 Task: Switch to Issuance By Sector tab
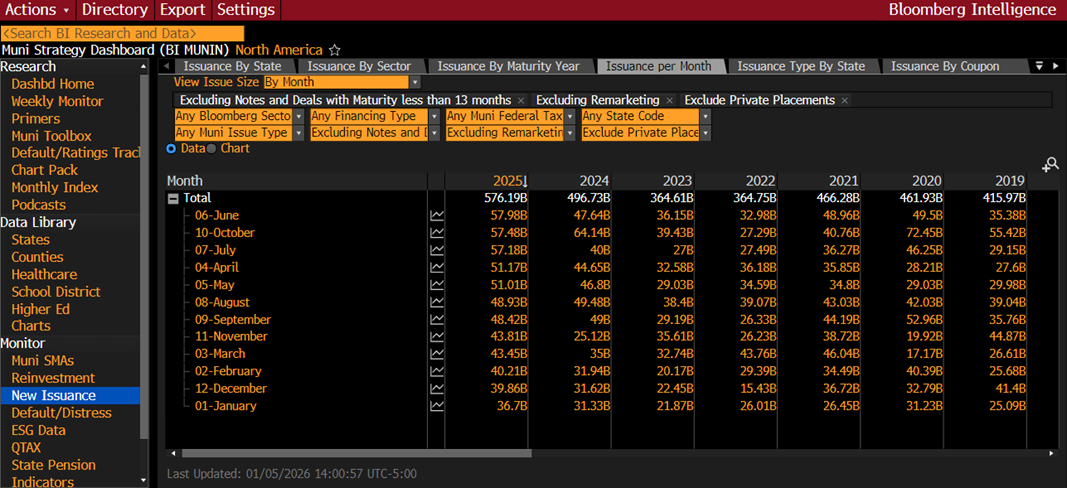(359, 66)
